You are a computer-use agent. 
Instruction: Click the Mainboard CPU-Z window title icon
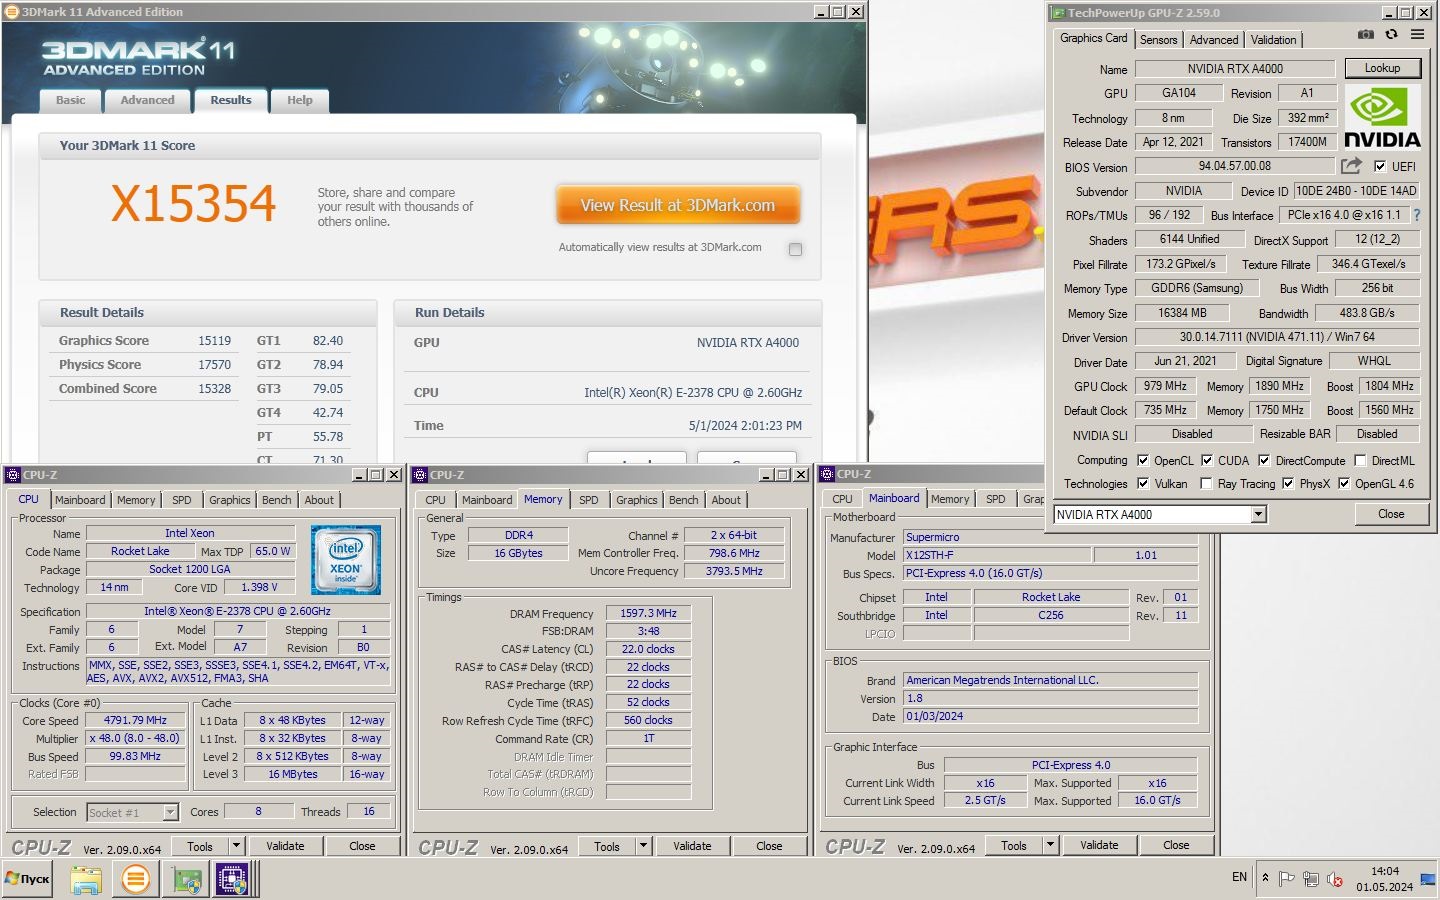coord(827,474)
